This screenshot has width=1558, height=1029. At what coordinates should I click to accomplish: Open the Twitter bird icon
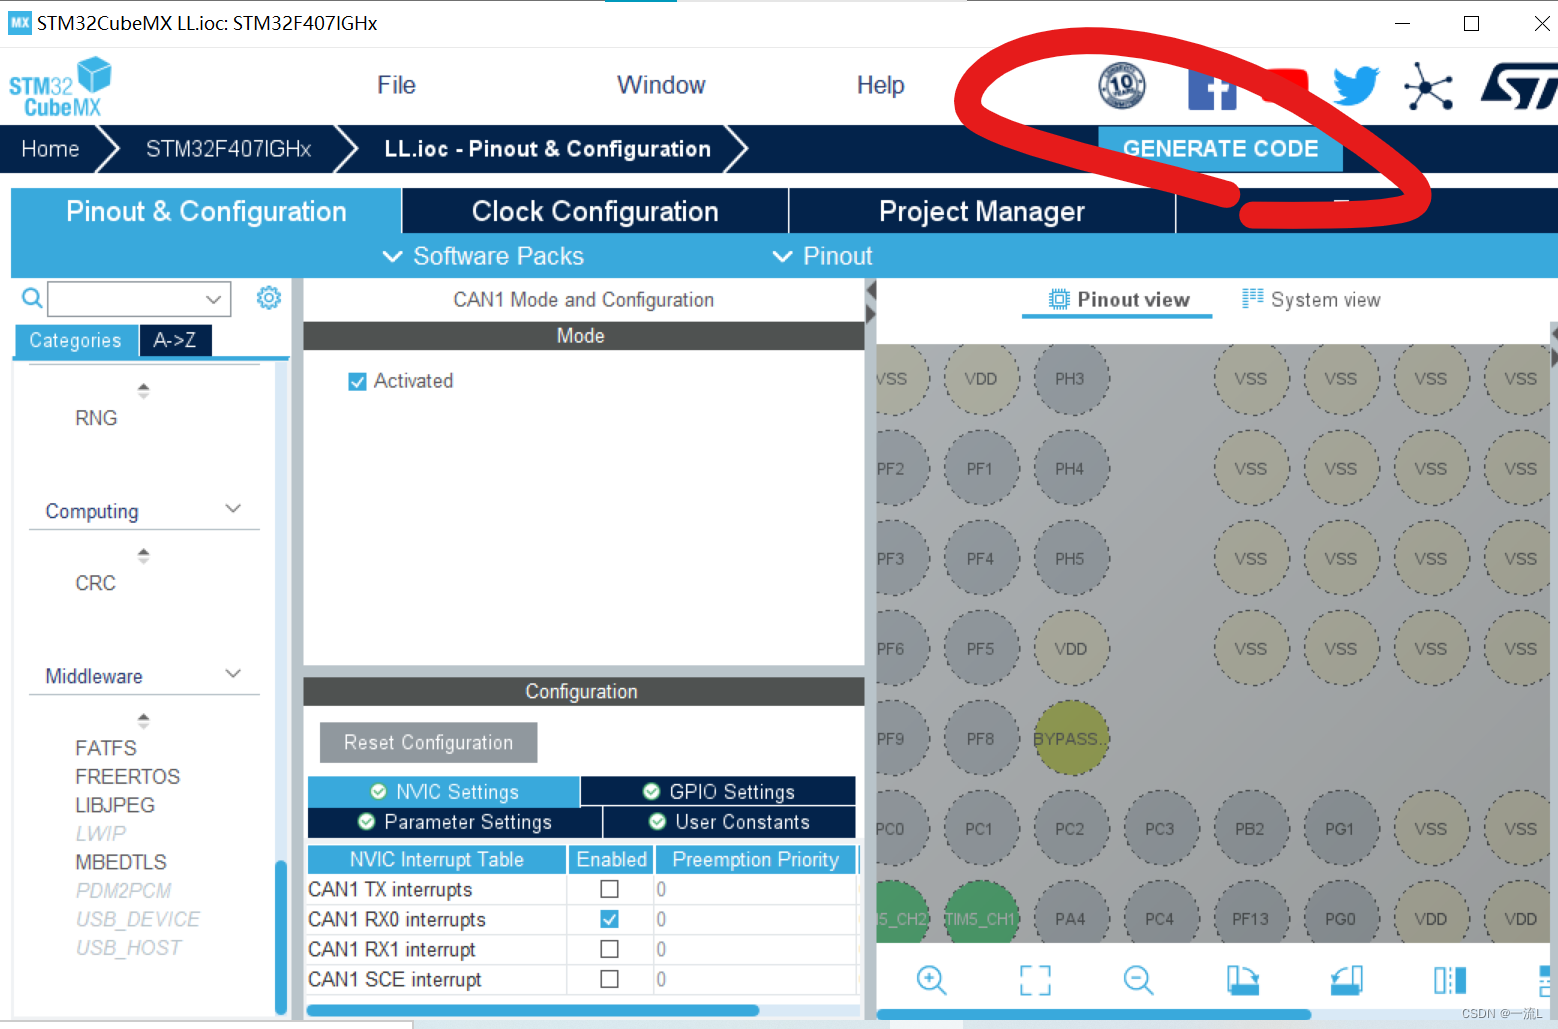(1356, 86)
